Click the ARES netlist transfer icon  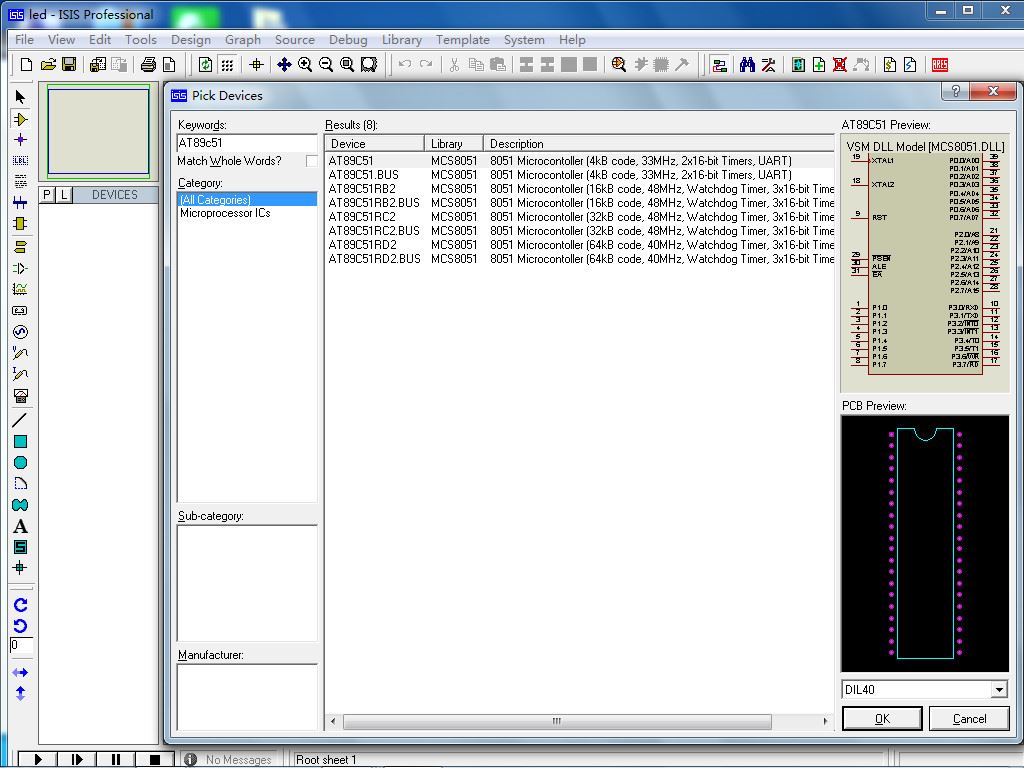pyautogui.click(x=940, y=65)
